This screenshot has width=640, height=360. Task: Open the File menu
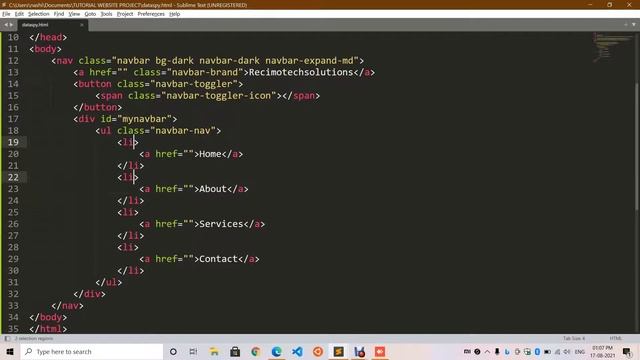pos(6,14)
